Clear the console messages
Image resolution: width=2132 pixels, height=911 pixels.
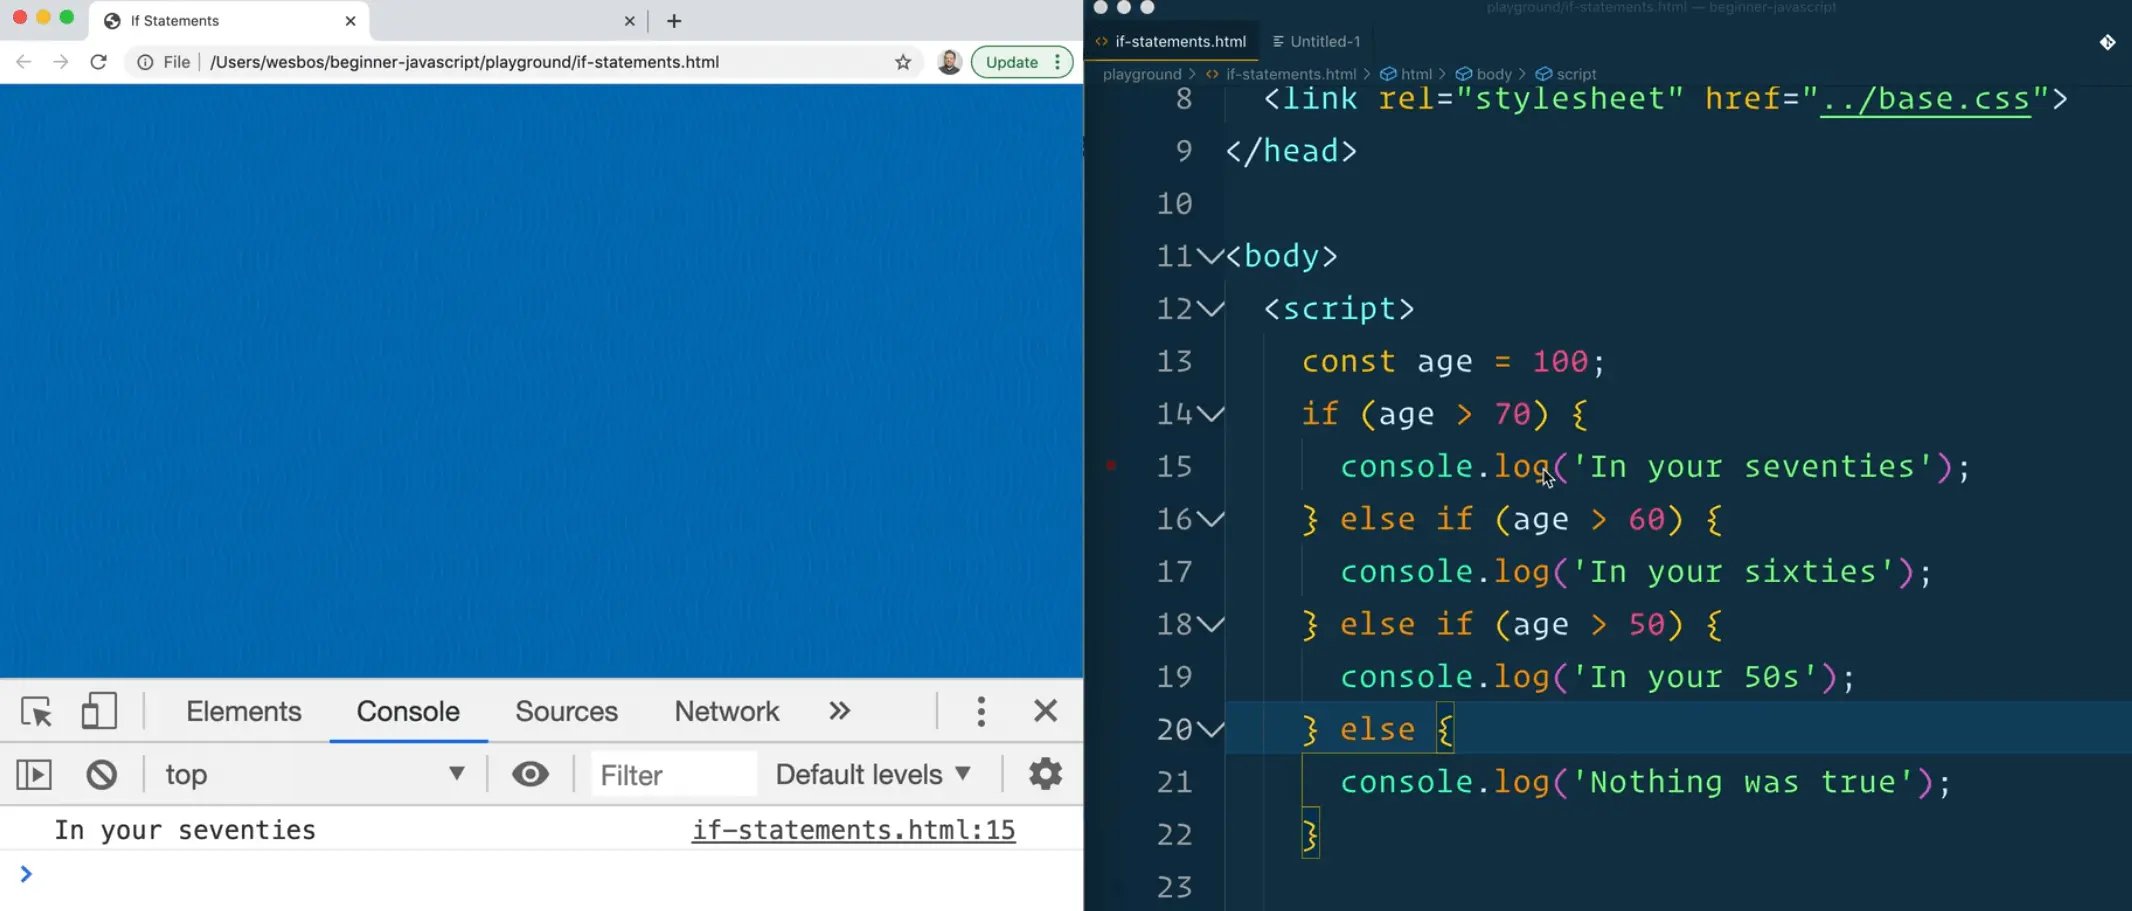[101, 773]
